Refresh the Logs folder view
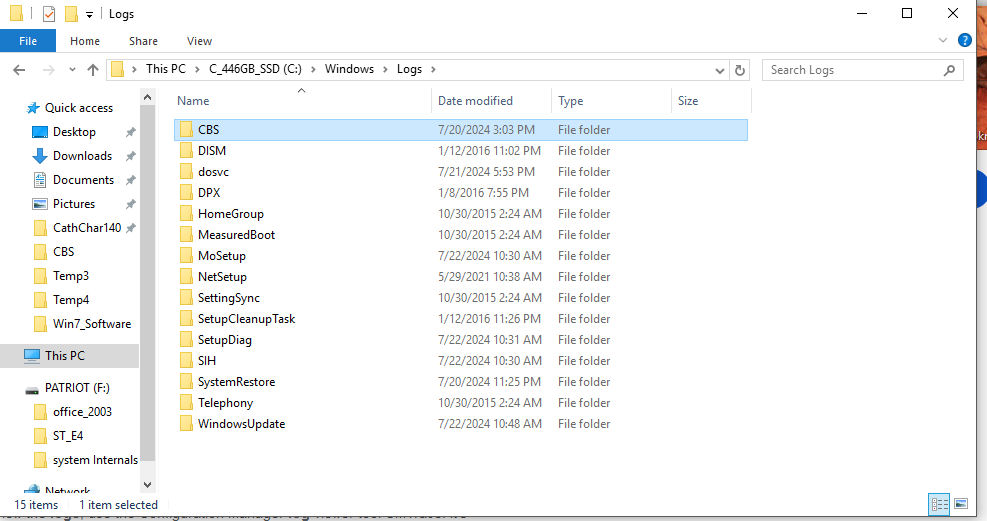 740,70
